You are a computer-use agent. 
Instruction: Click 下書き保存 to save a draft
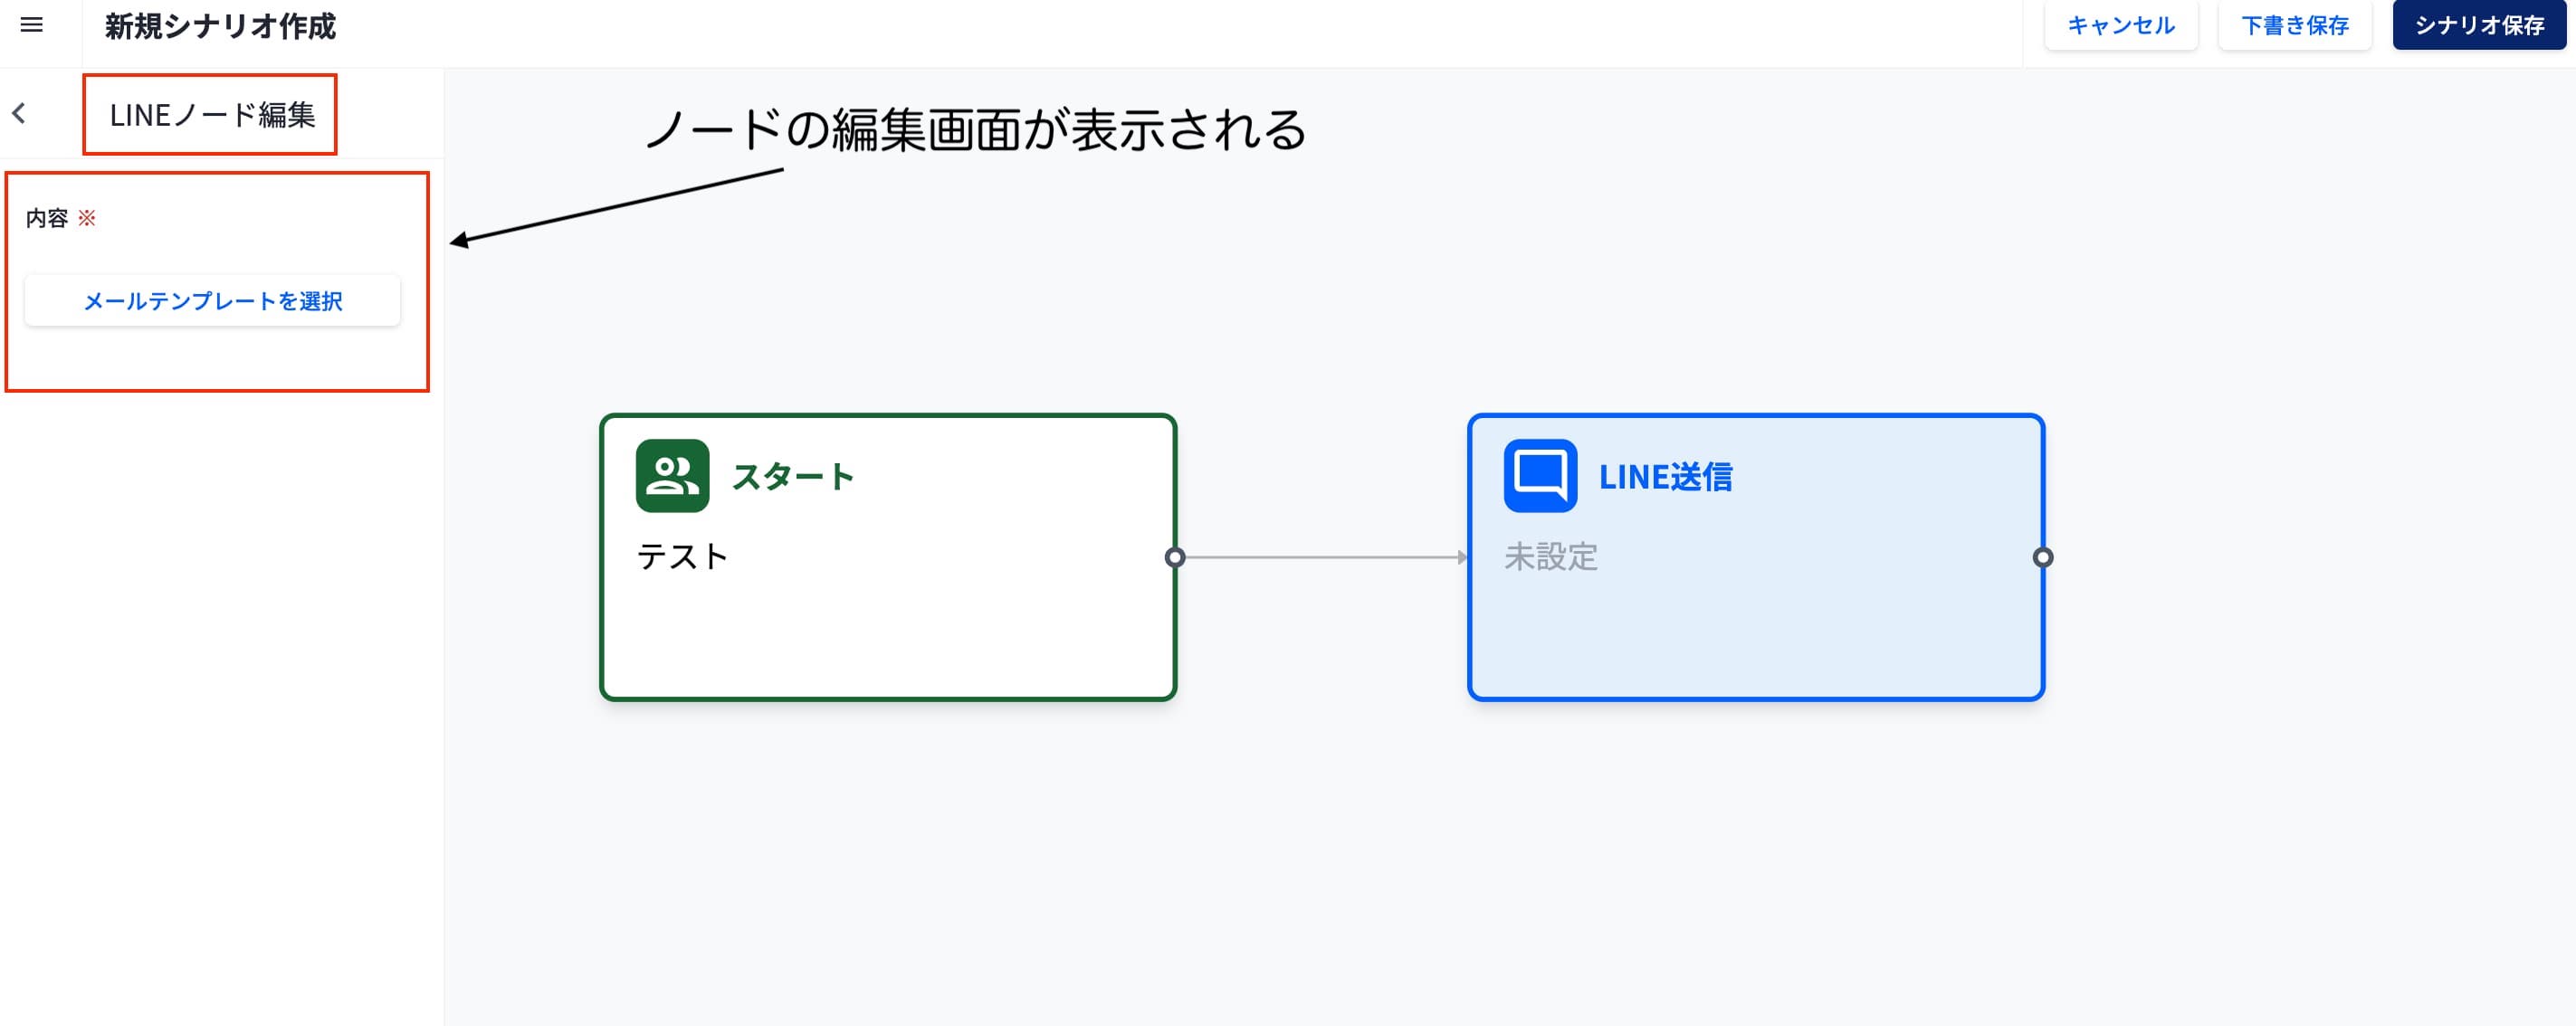pyautogui.click(x=2294, y=26)
